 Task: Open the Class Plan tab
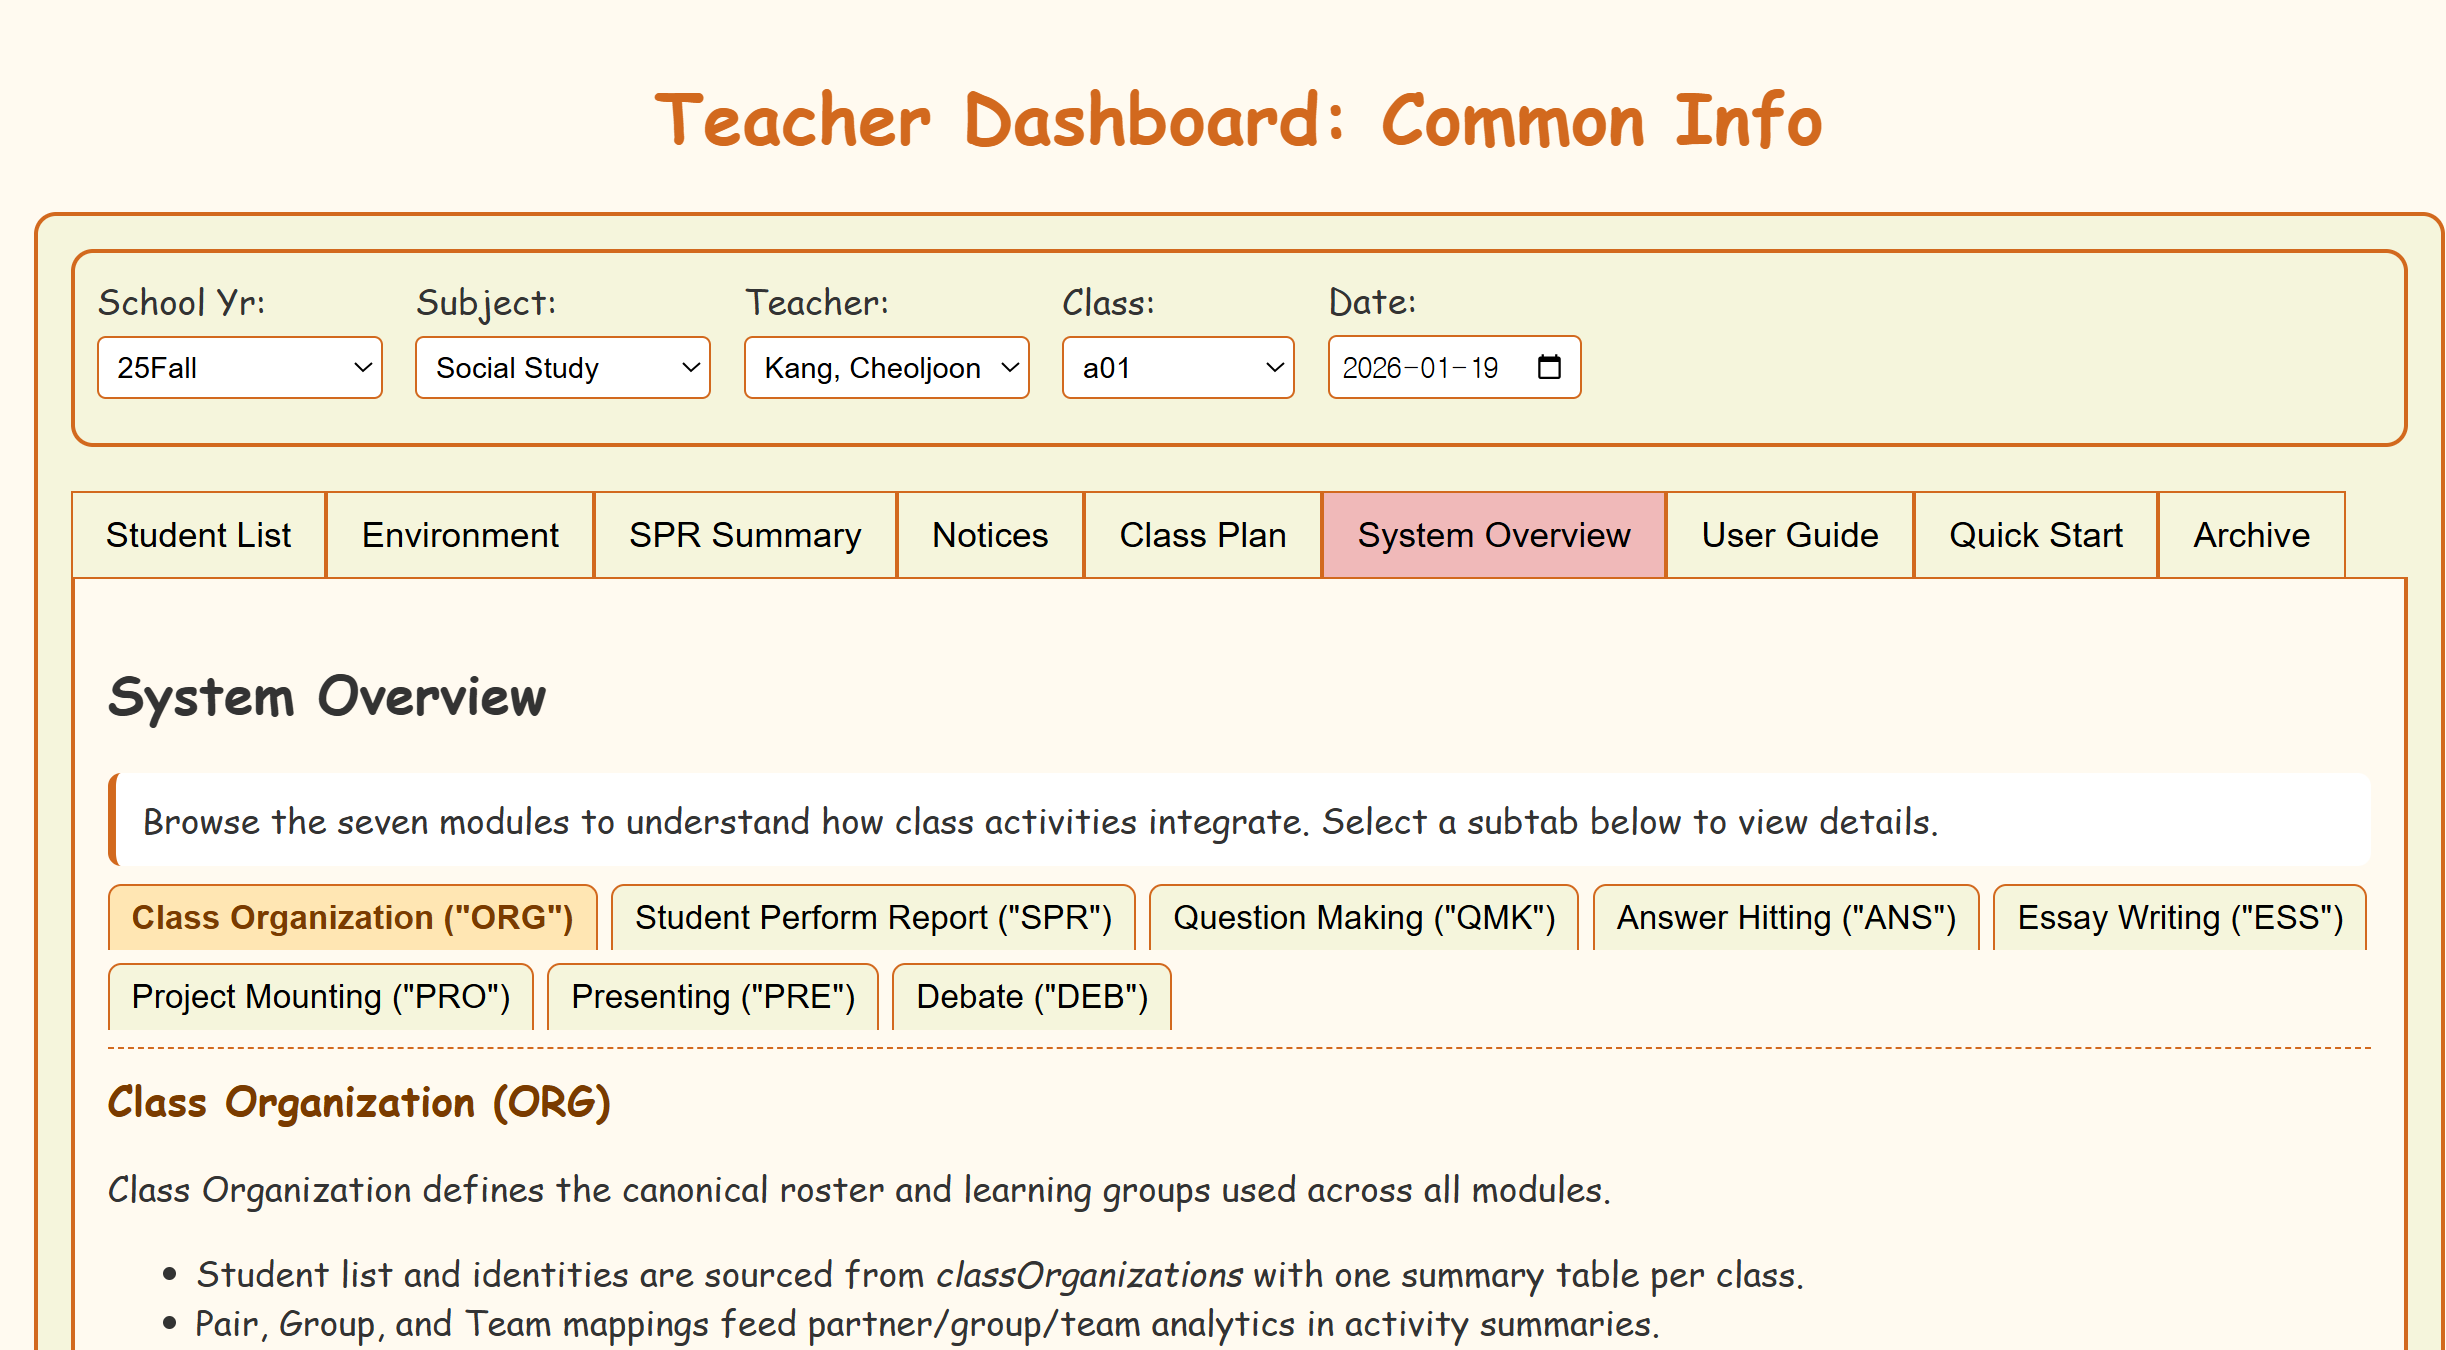point(1202,535)
